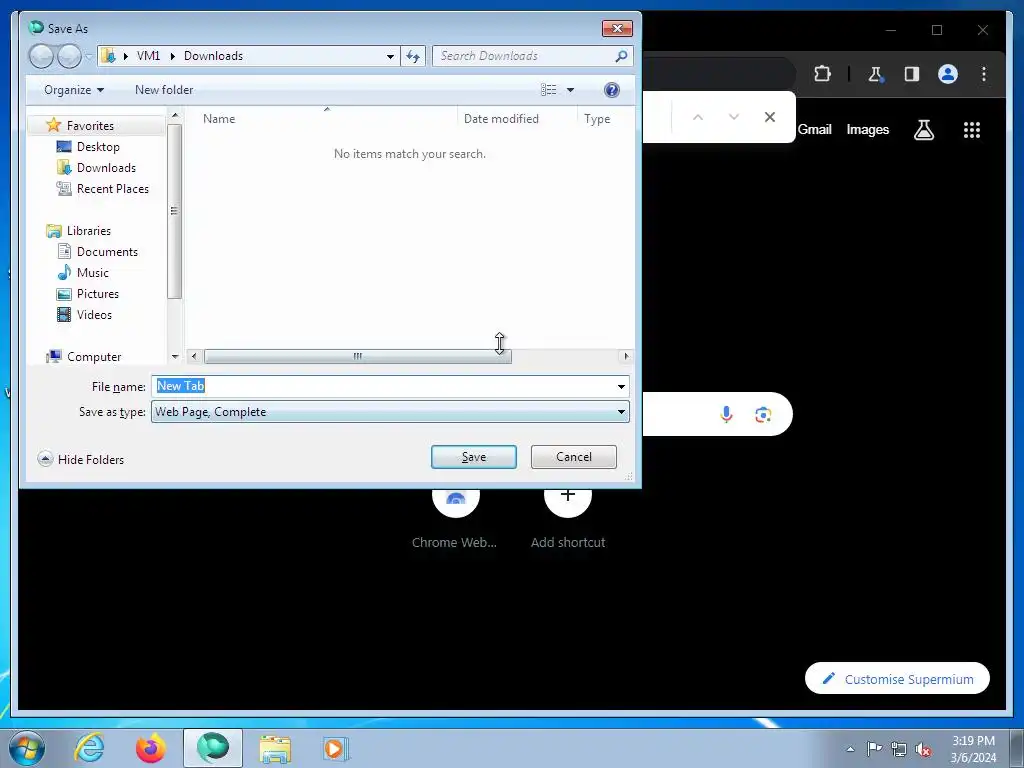Show hidden tray icons arrow
The height and width of the screenshot is (768, 1024).
click(x=850, y=749)
